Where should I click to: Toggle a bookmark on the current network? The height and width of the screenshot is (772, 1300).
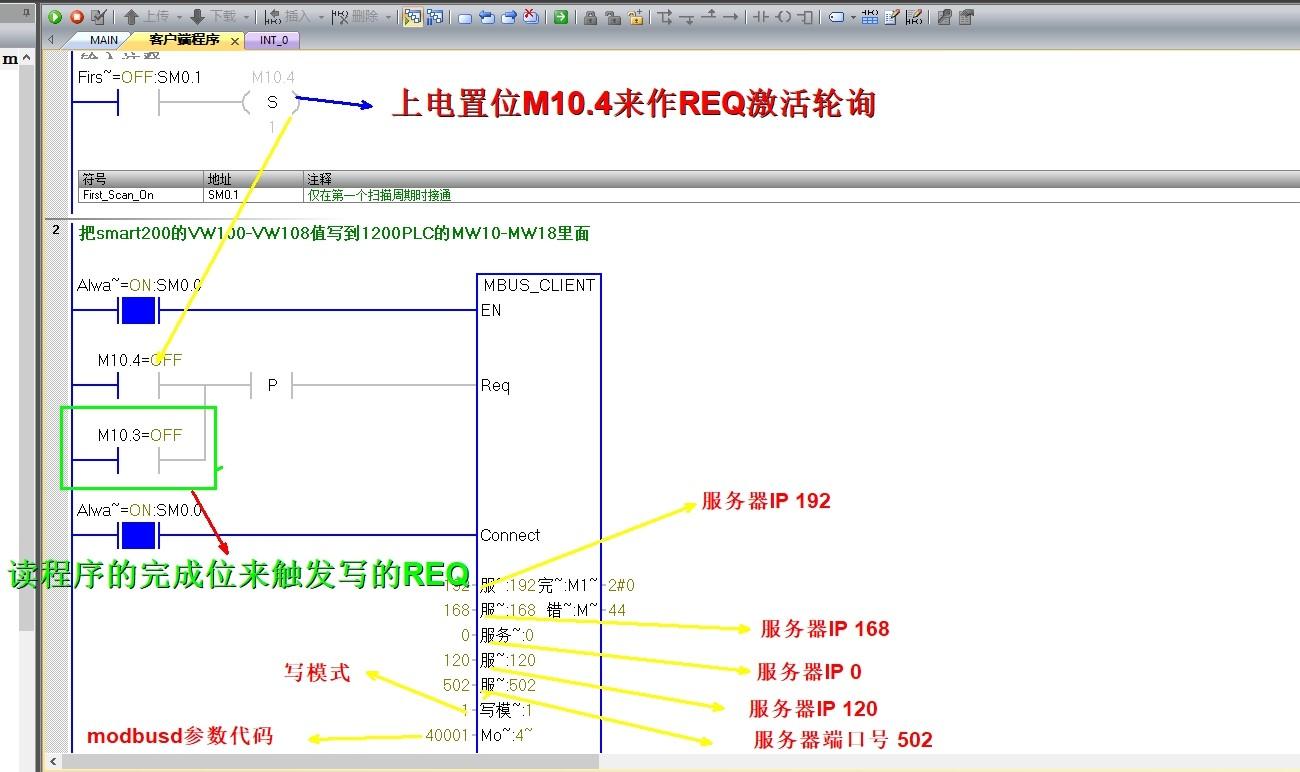pos(465,17)
